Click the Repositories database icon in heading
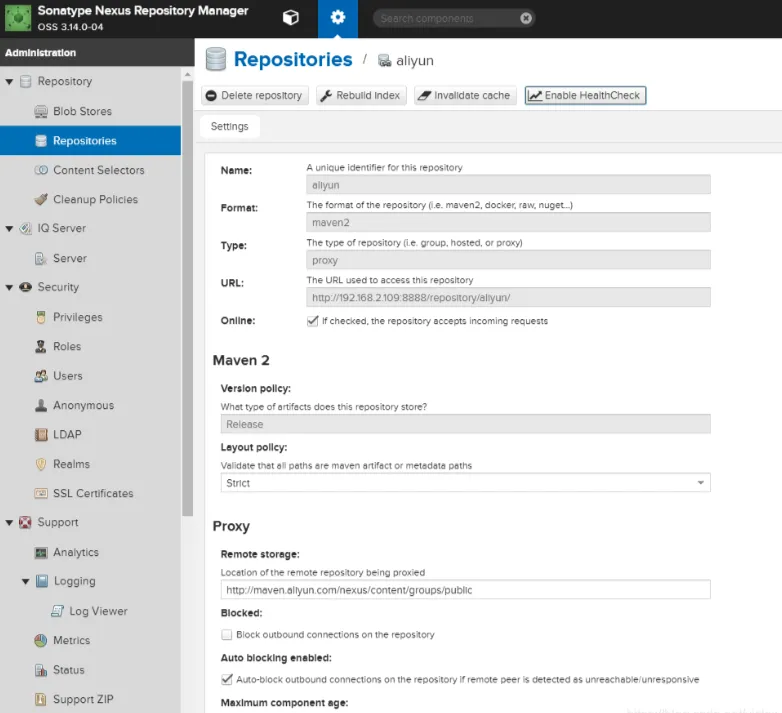This screenshot has width=782, height=713. pyautogui.click(x=216, y=59)
